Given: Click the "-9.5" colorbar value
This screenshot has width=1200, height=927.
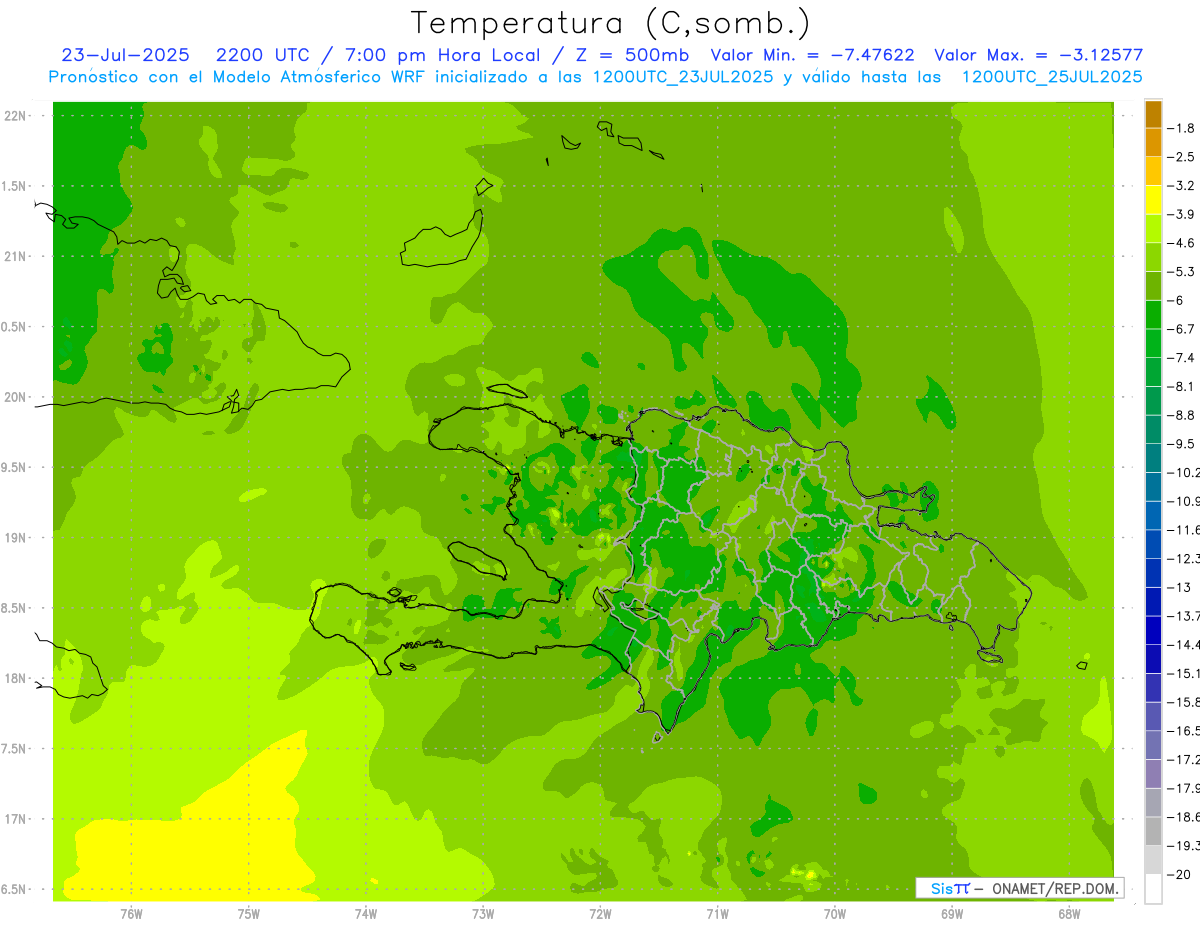Looking at the screenshot, I should point(1181,443).
